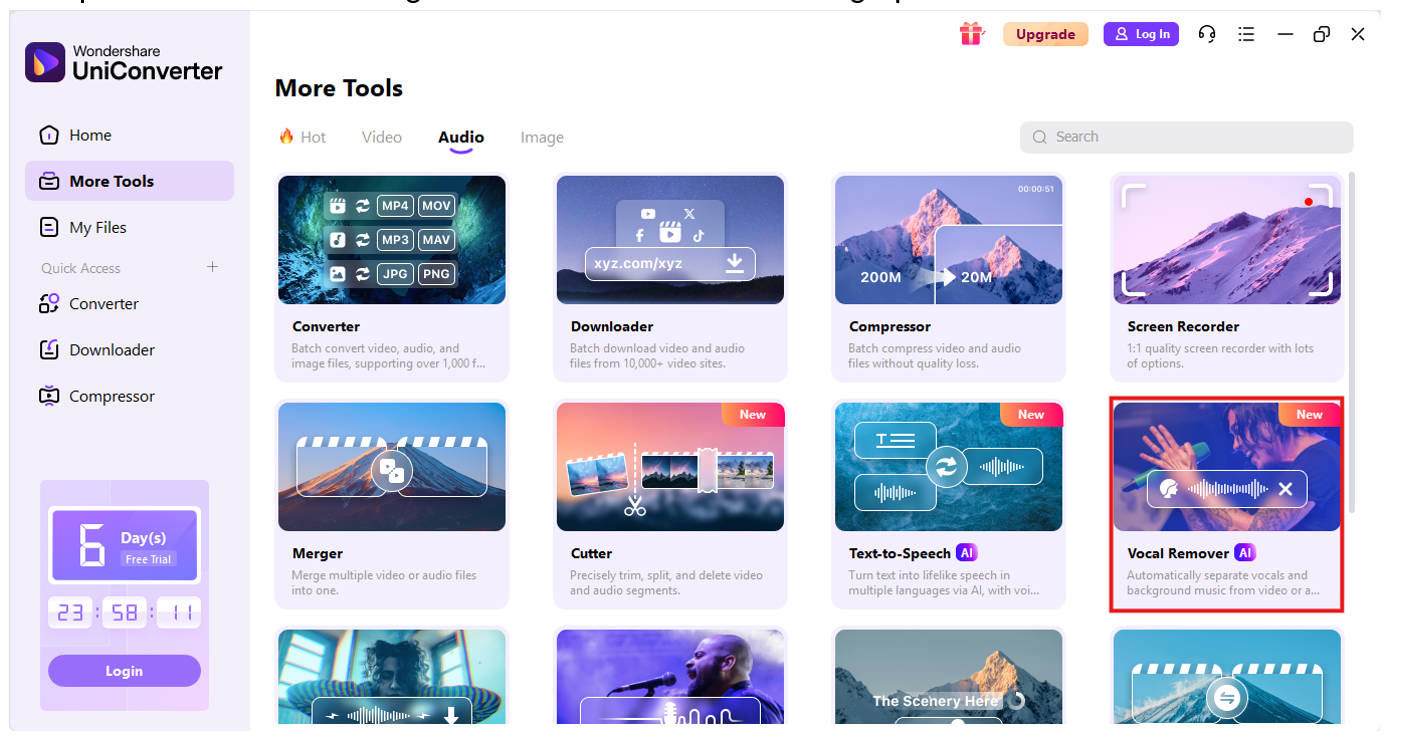Switch to the Hot tab
This screenshot has width=1403, height=749.
coord(303,137)
